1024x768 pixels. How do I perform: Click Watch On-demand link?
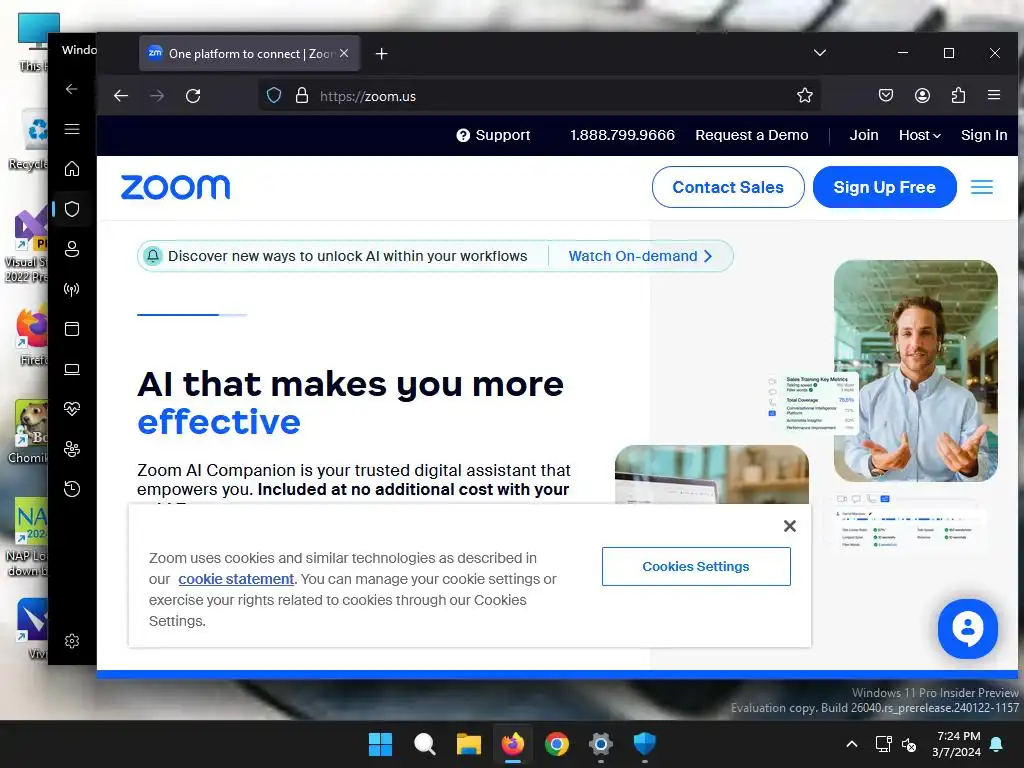pyautogui.click(x=640, y=256)
